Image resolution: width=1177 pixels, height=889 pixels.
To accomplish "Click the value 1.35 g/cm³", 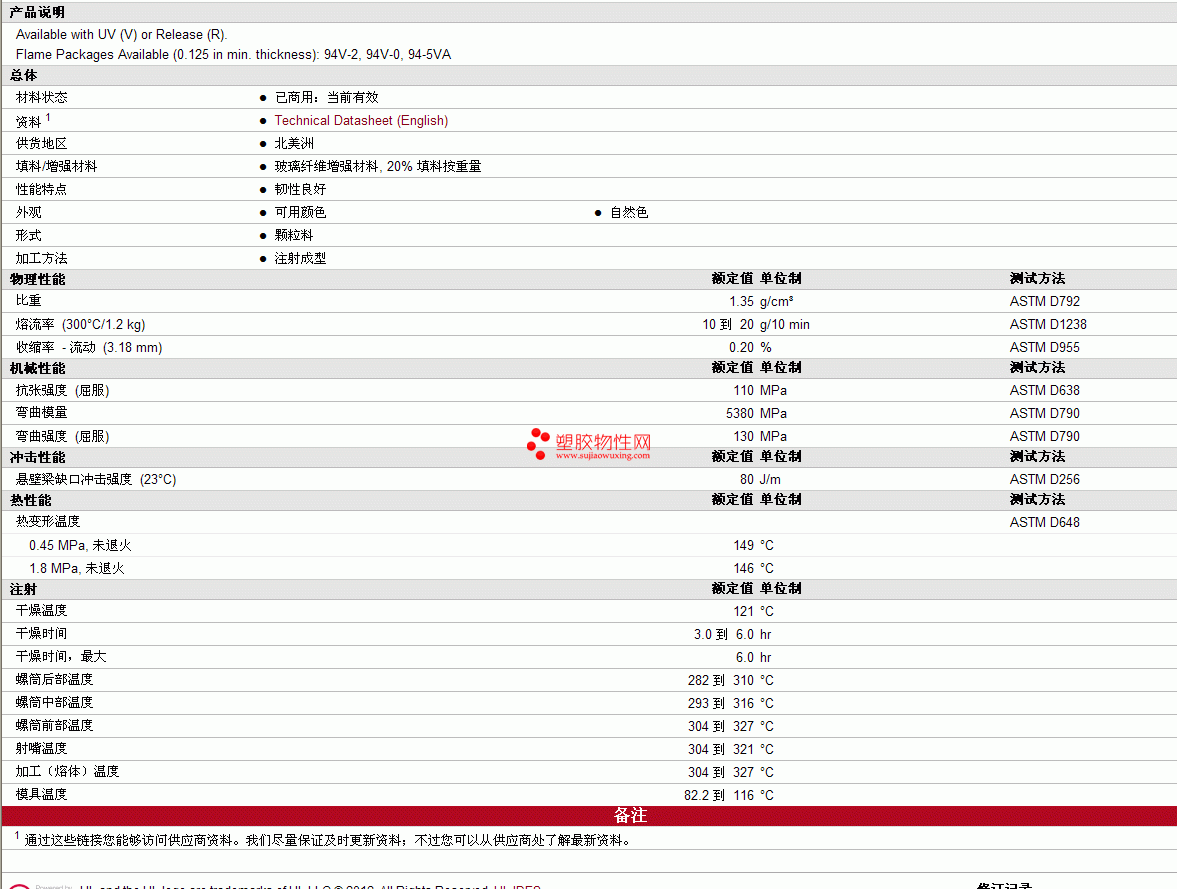I will tap(761, 301).
